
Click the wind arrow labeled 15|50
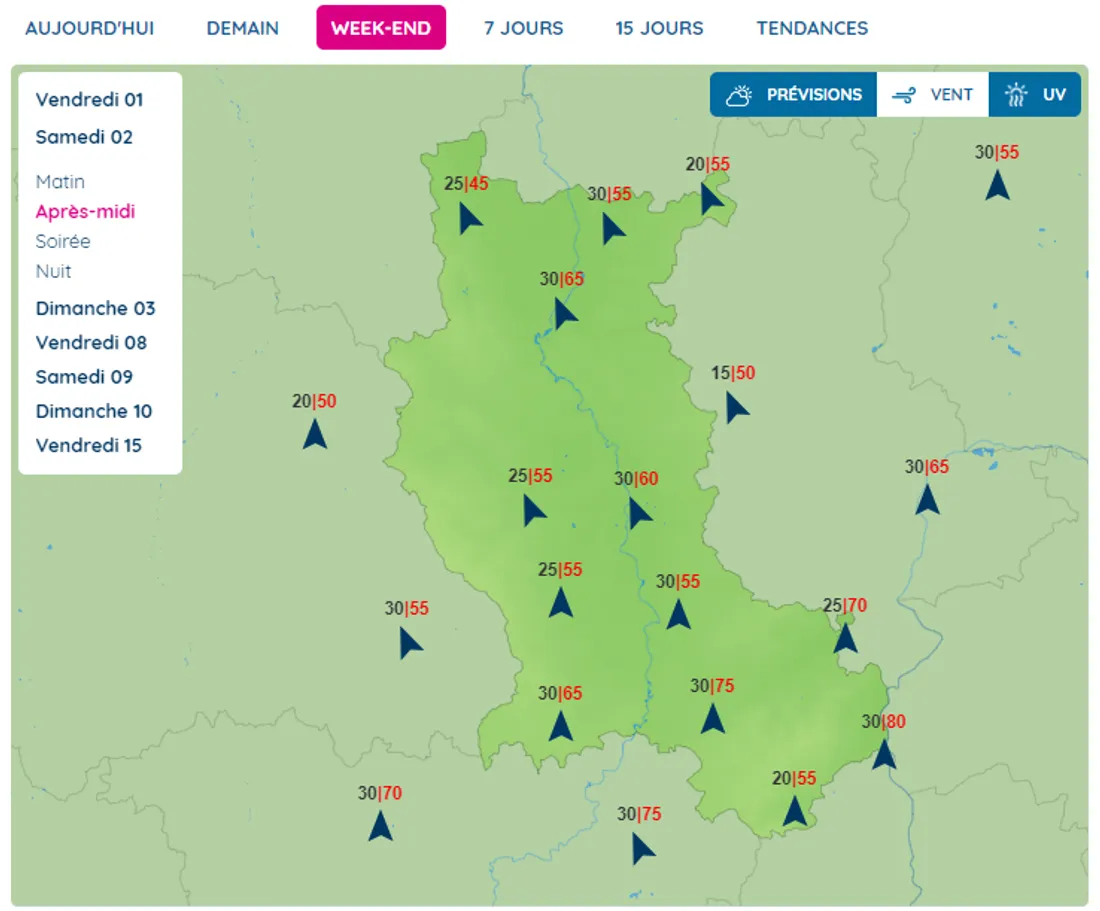point(737,407)
